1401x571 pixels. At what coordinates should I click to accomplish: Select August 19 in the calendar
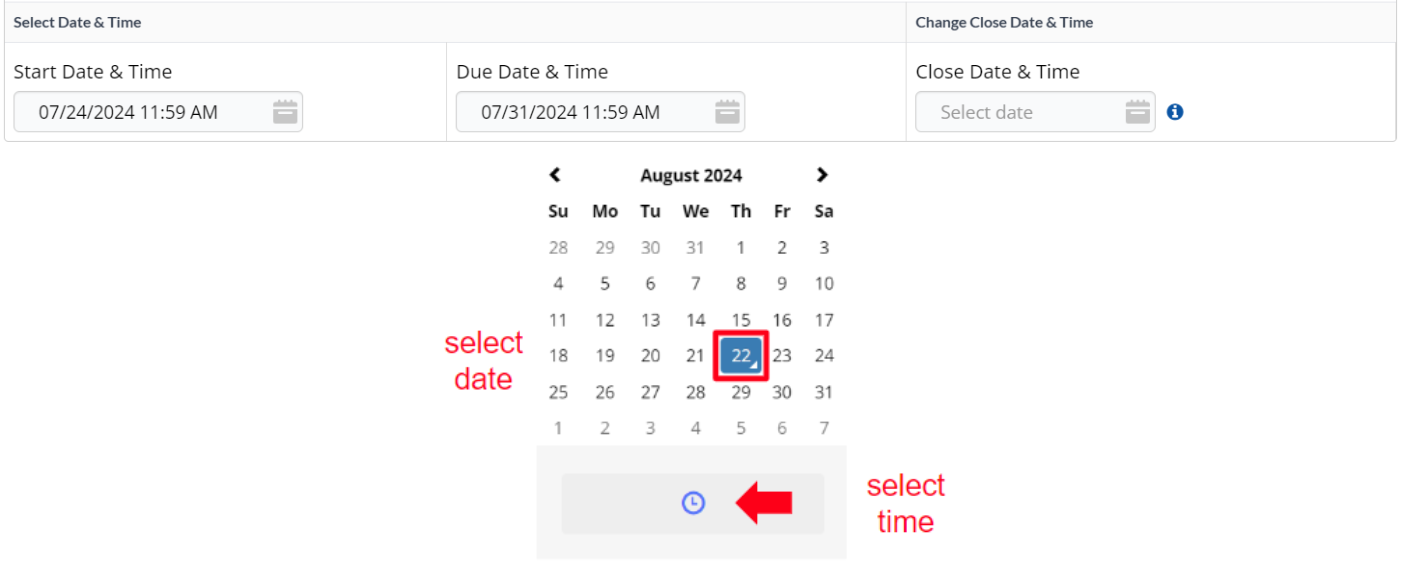point(605,356)
